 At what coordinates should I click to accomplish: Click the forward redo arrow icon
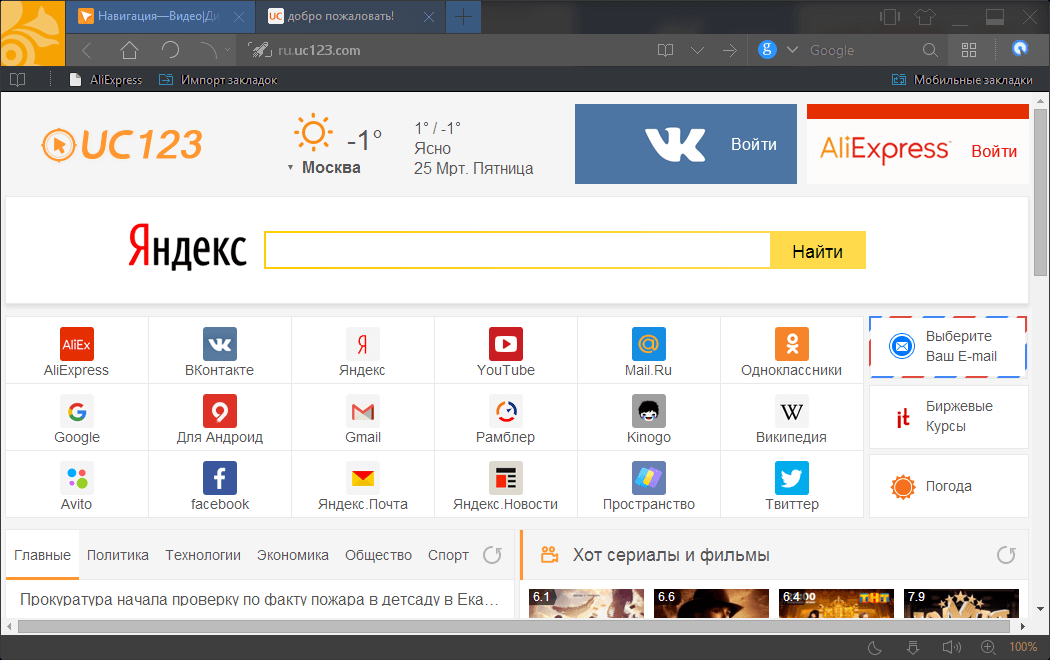(209, 50)
